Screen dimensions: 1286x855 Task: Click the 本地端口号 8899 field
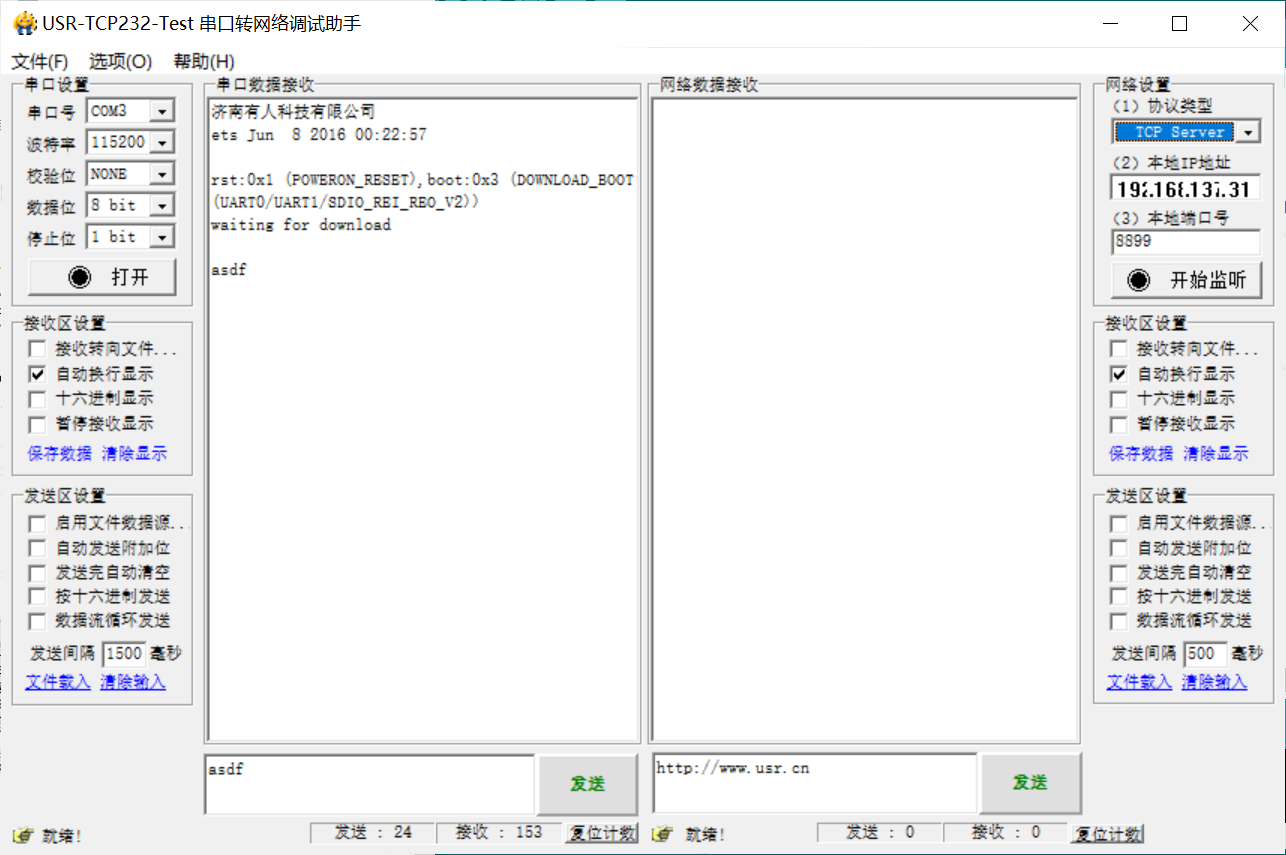pos(1186,241)
